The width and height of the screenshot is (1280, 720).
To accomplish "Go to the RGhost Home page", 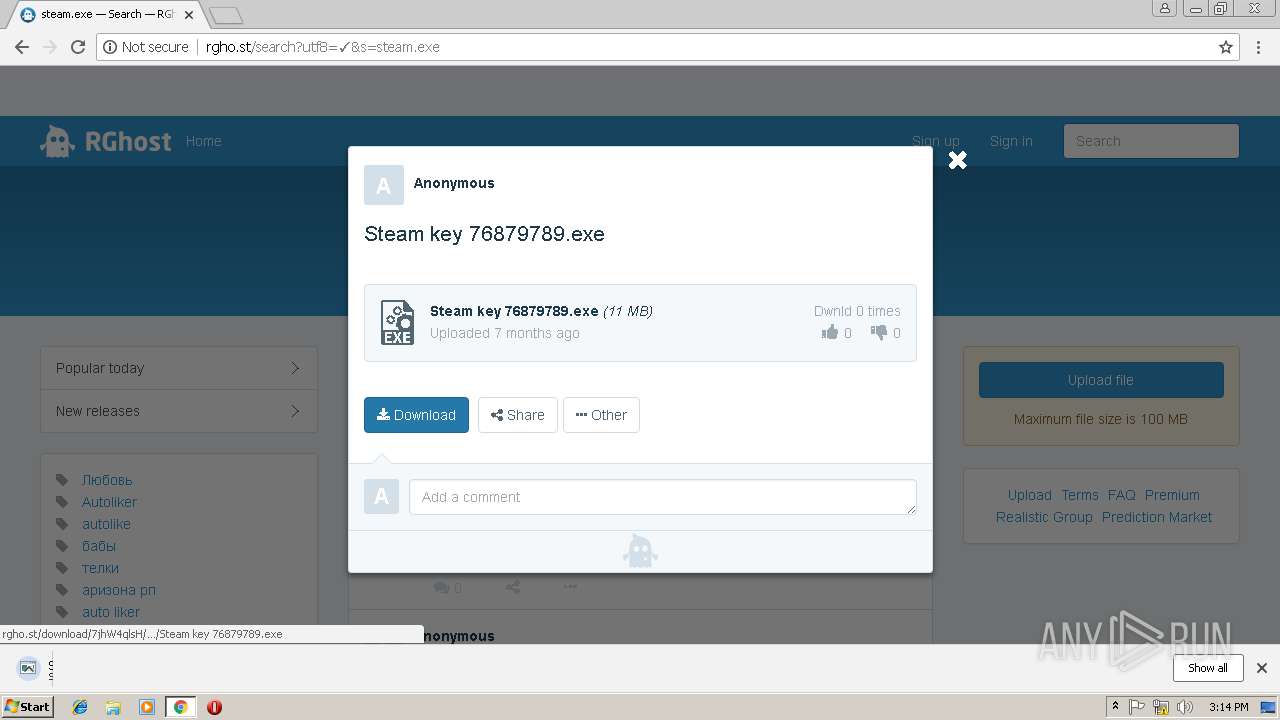I will (x=203, y=141).
